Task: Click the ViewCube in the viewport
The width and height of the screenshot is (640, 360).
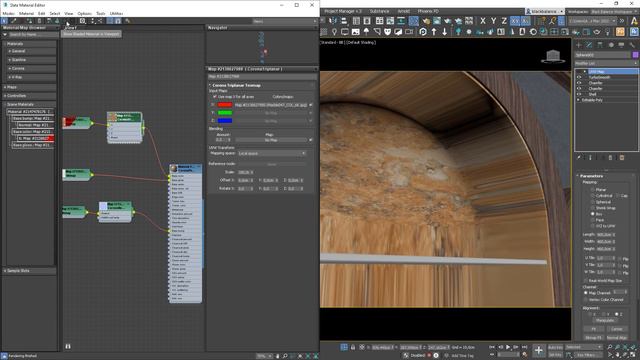Action: coord(553,56)
